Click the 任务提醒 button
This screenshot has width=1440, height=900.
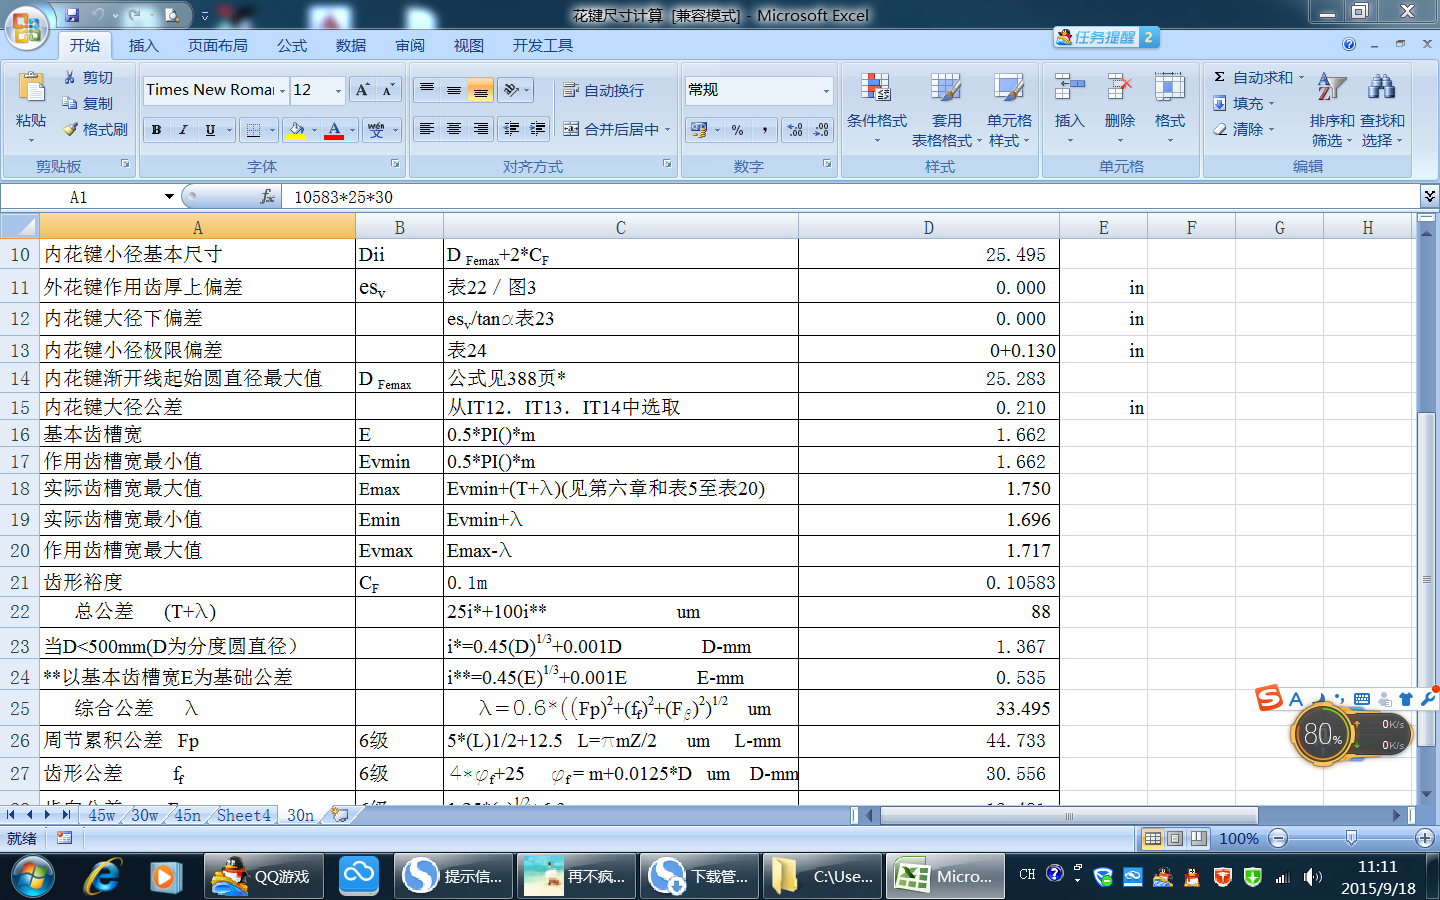coord(1098,37)
